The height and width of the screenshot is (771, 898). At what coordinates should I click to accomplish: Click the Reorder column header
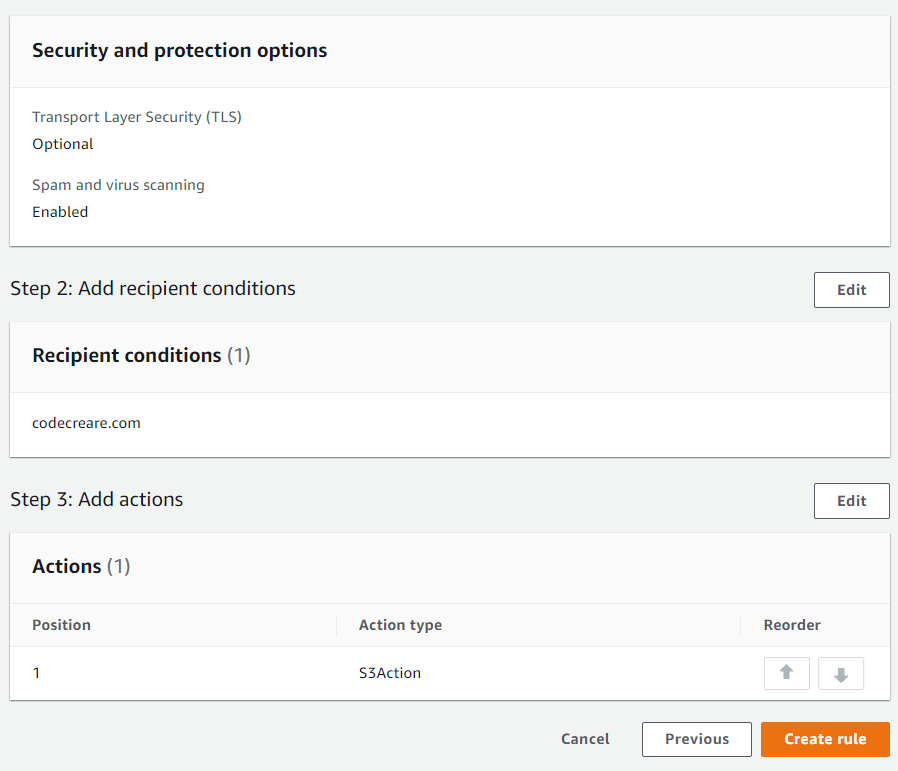[792, 625]
